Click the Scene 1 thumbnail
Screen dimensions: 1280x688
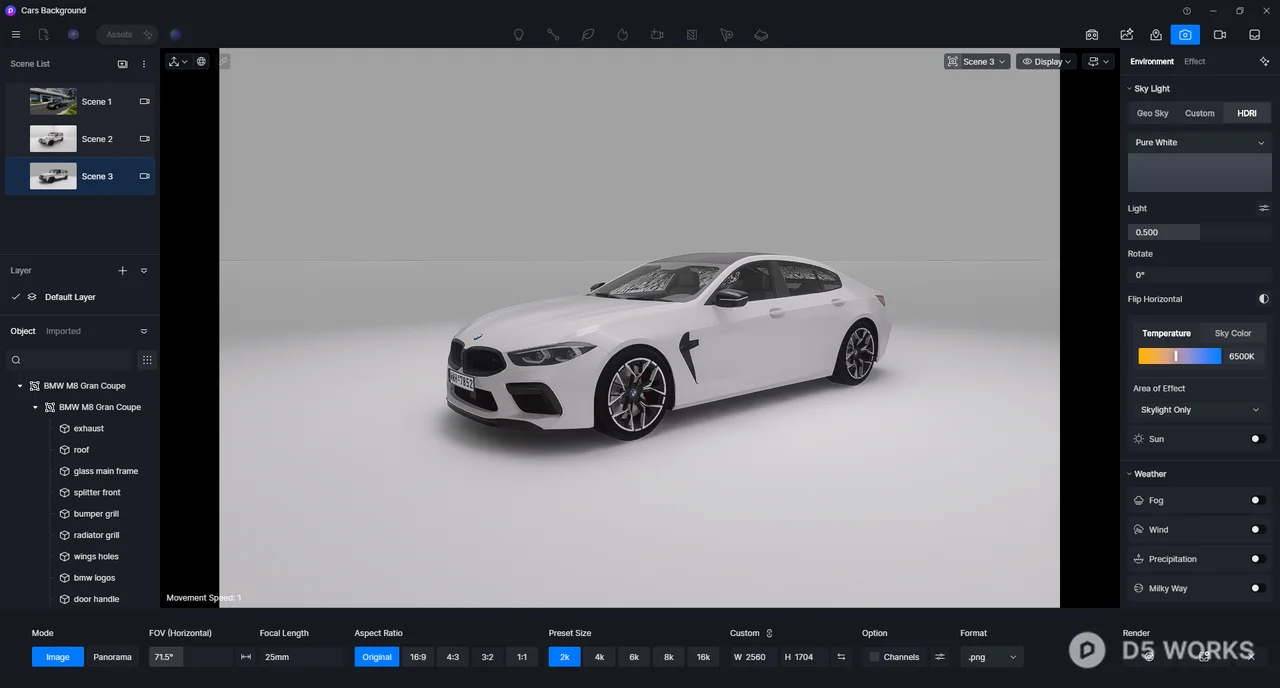coord(53,101)
